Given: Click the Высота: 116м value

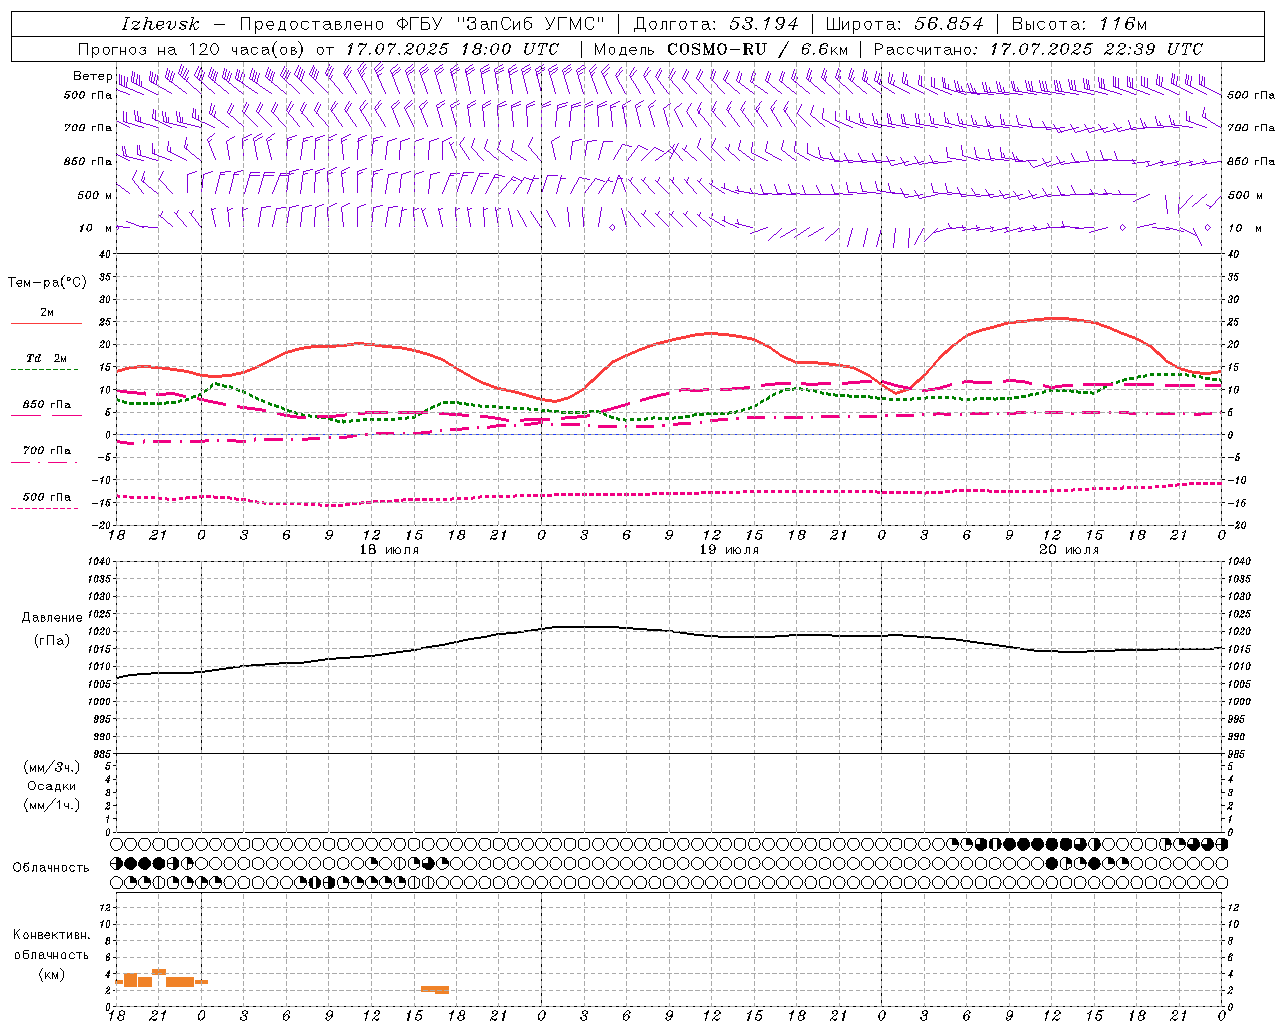Looking at the screenshot, I should click(1079, 24).
